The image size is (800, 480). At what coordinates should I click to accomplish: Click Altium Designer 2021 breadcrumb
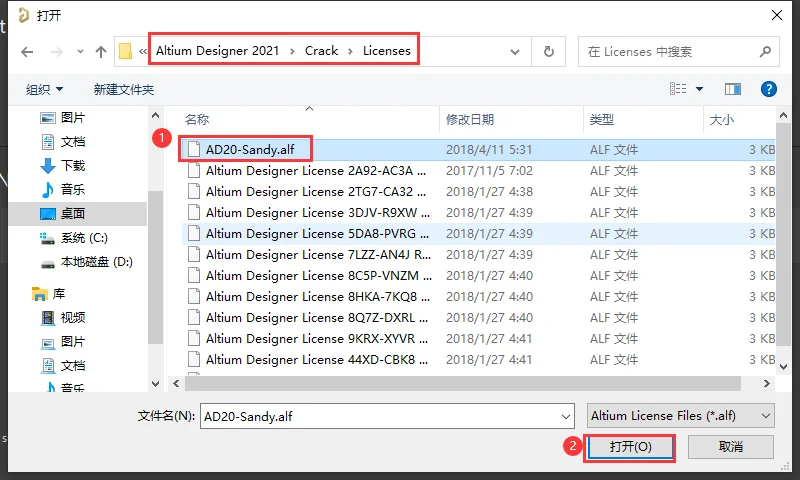coord(217,50)
